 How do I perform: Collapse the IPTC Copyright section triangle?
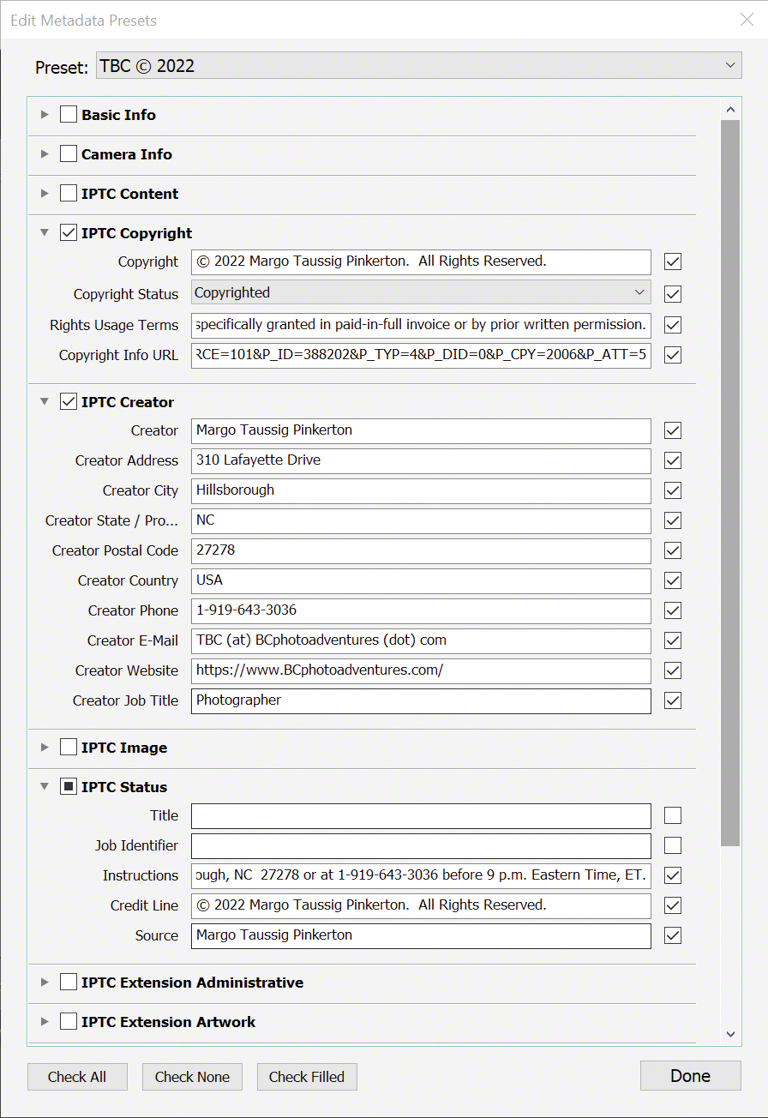click(45, 232)
